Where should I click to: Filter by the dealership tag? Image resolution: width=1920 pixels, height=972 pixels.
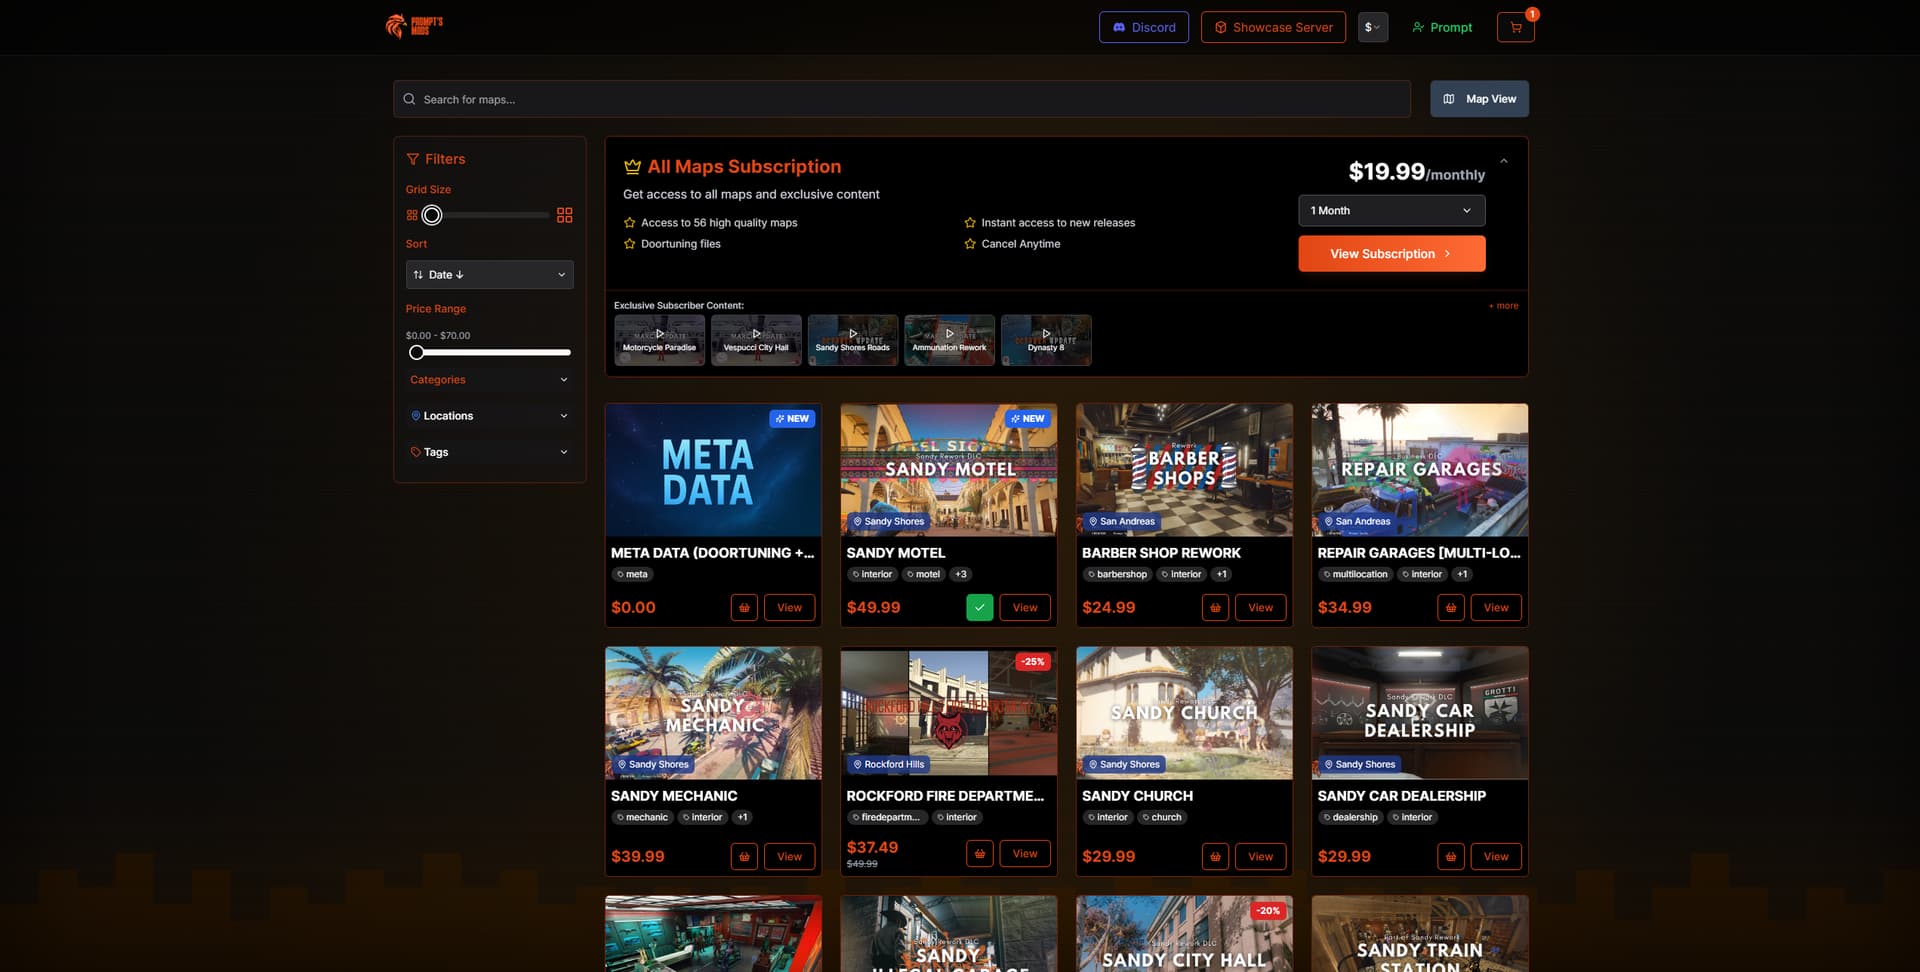(x=1350, y=817)
